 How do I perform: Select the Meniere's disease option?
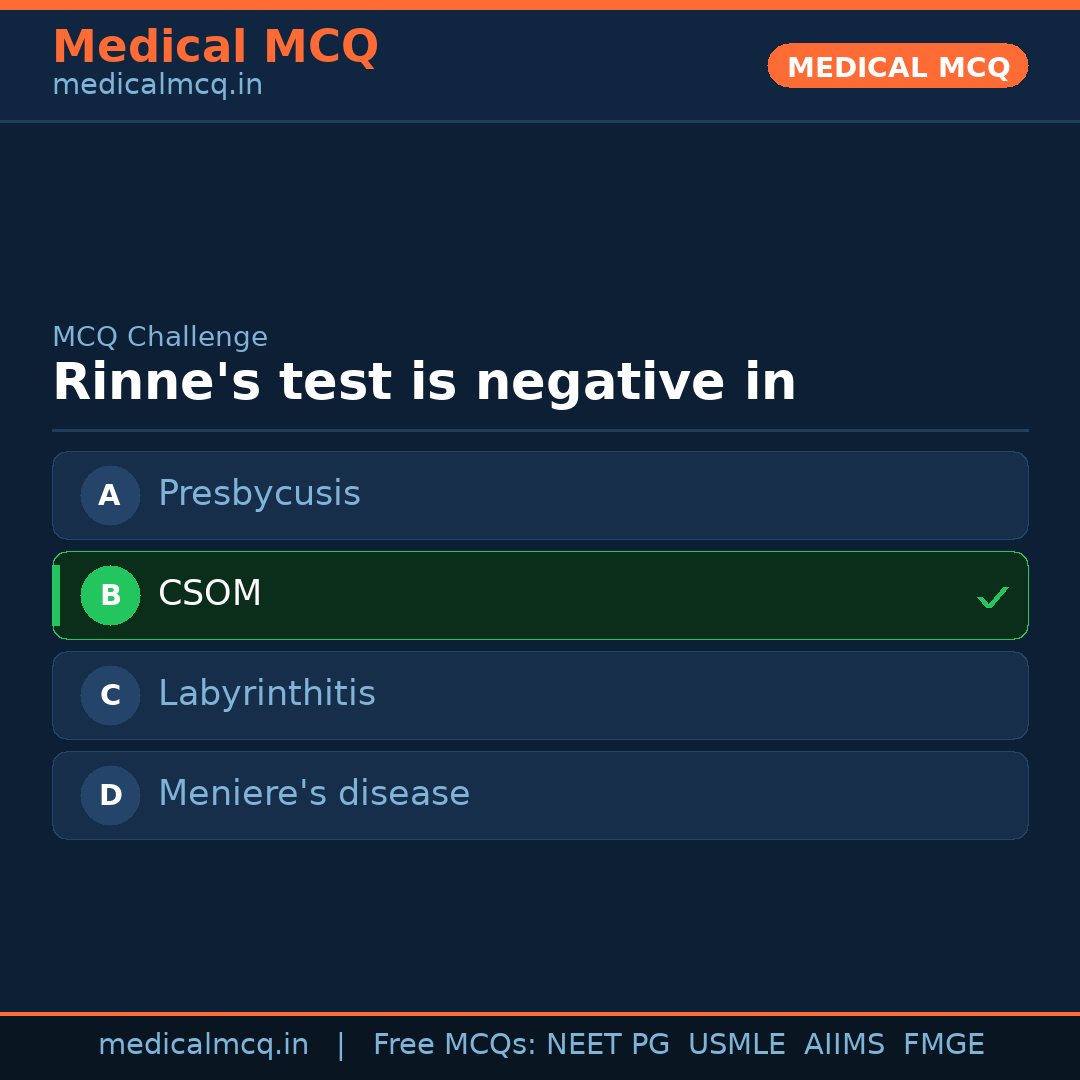click(x=314, y=794)
